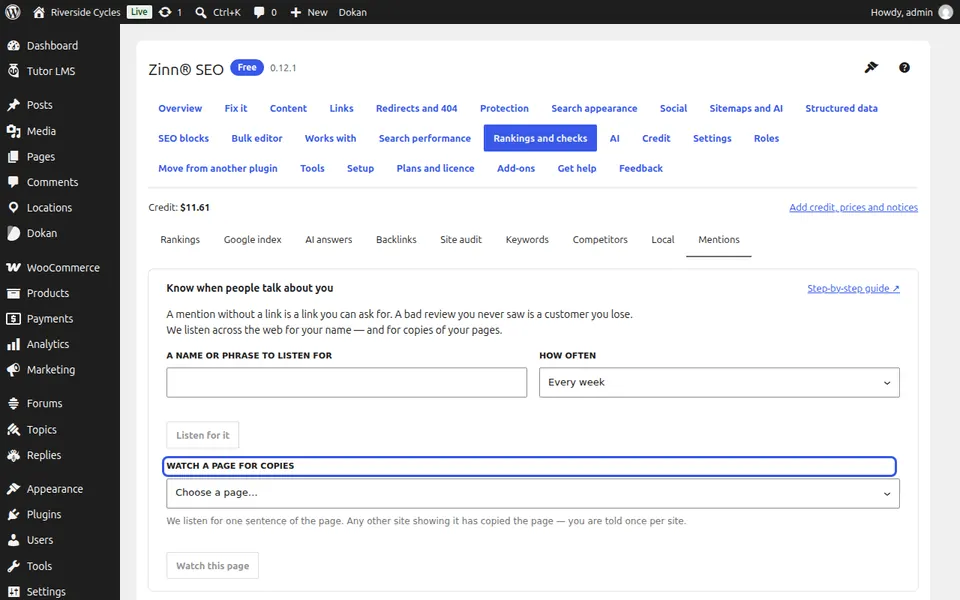Viewport: 960px width, 600px height.
Task: Open the Locations sidebar icon
Action: point(13,208)
